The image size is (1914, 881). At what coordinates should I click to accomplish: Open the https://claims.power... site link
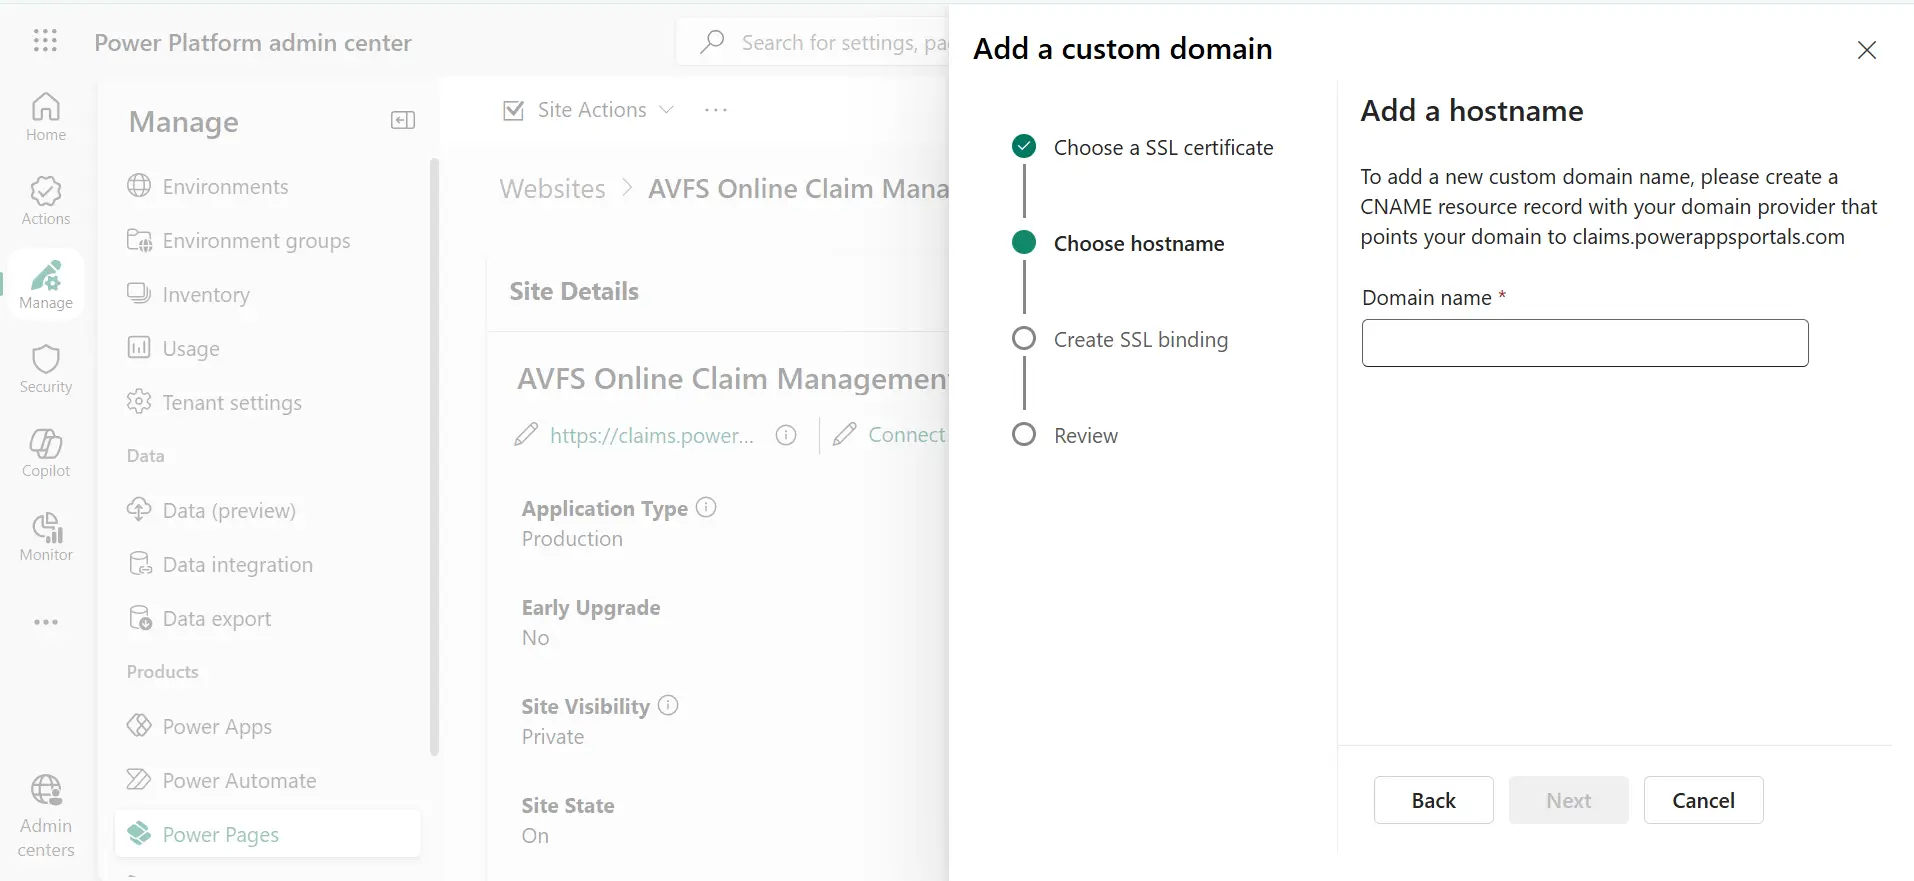tap(652, 435)
